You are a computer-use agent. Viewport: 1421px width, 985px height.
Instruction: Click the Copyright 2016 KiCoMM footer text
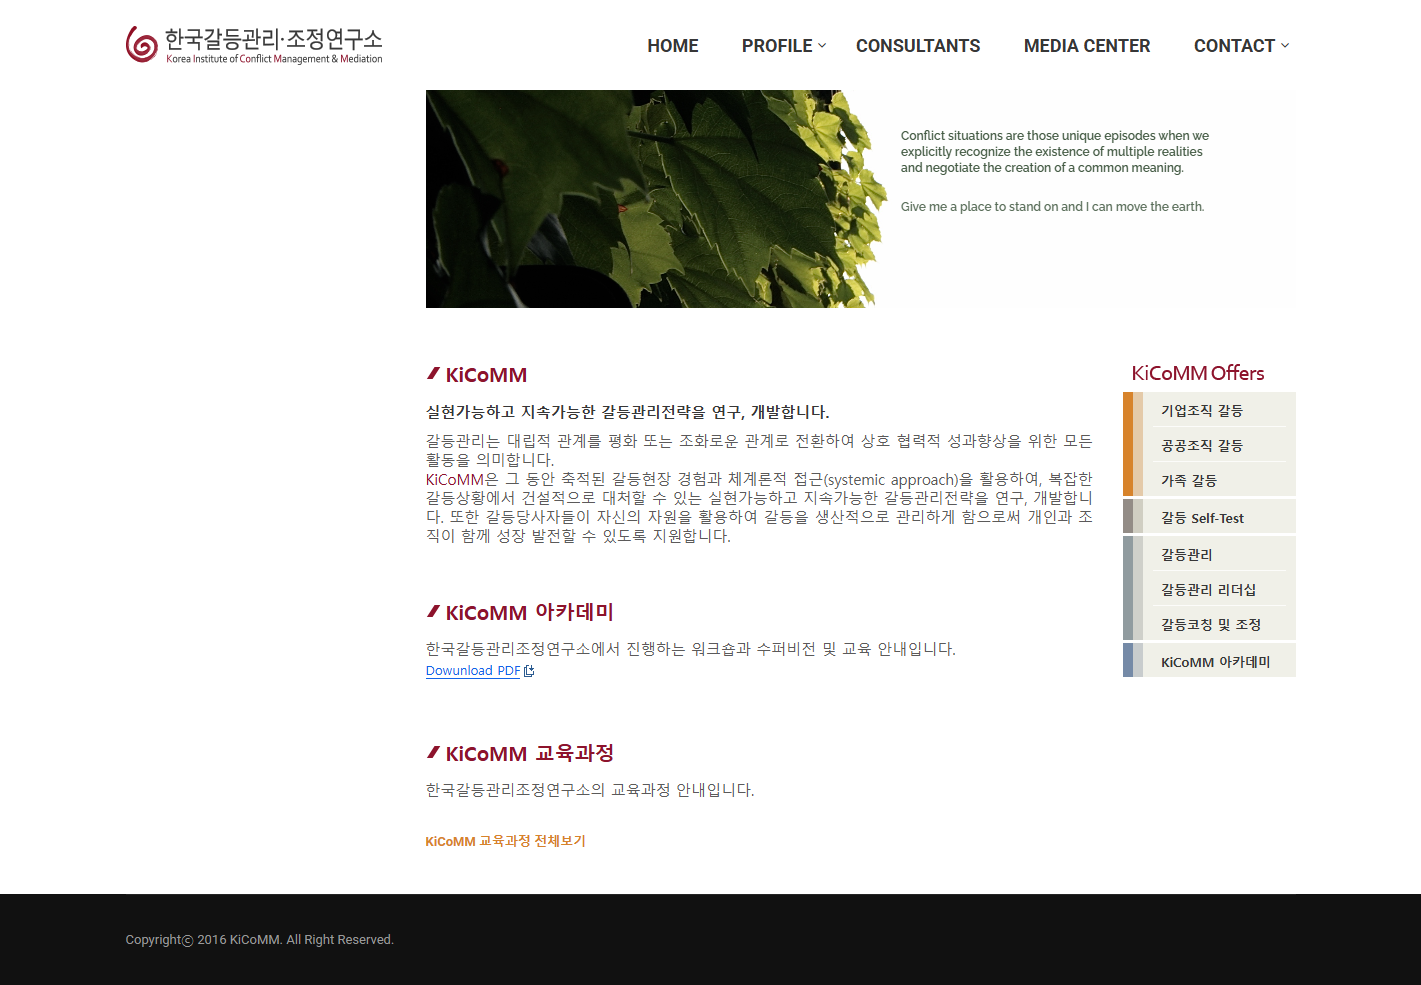point(260,940)
